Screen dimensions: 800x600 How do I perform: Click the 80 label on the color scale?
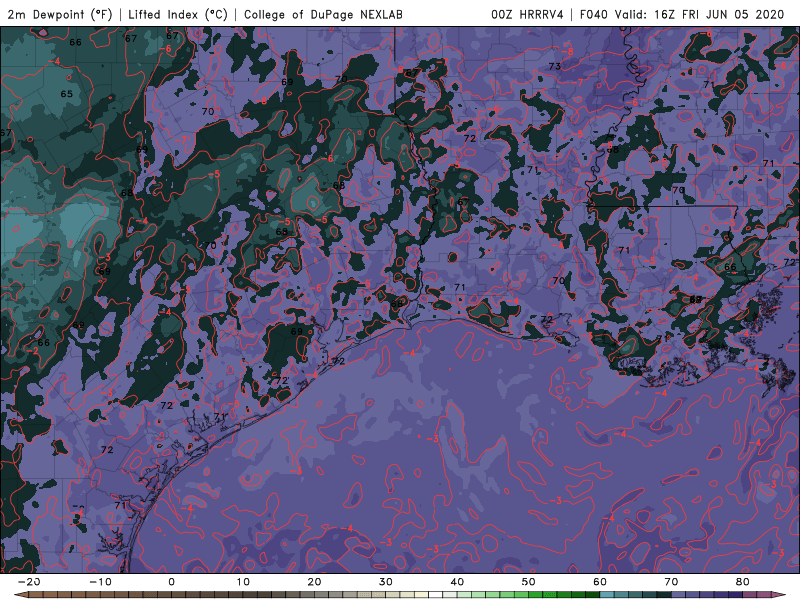pyautogui.click(x=743, y=582)
